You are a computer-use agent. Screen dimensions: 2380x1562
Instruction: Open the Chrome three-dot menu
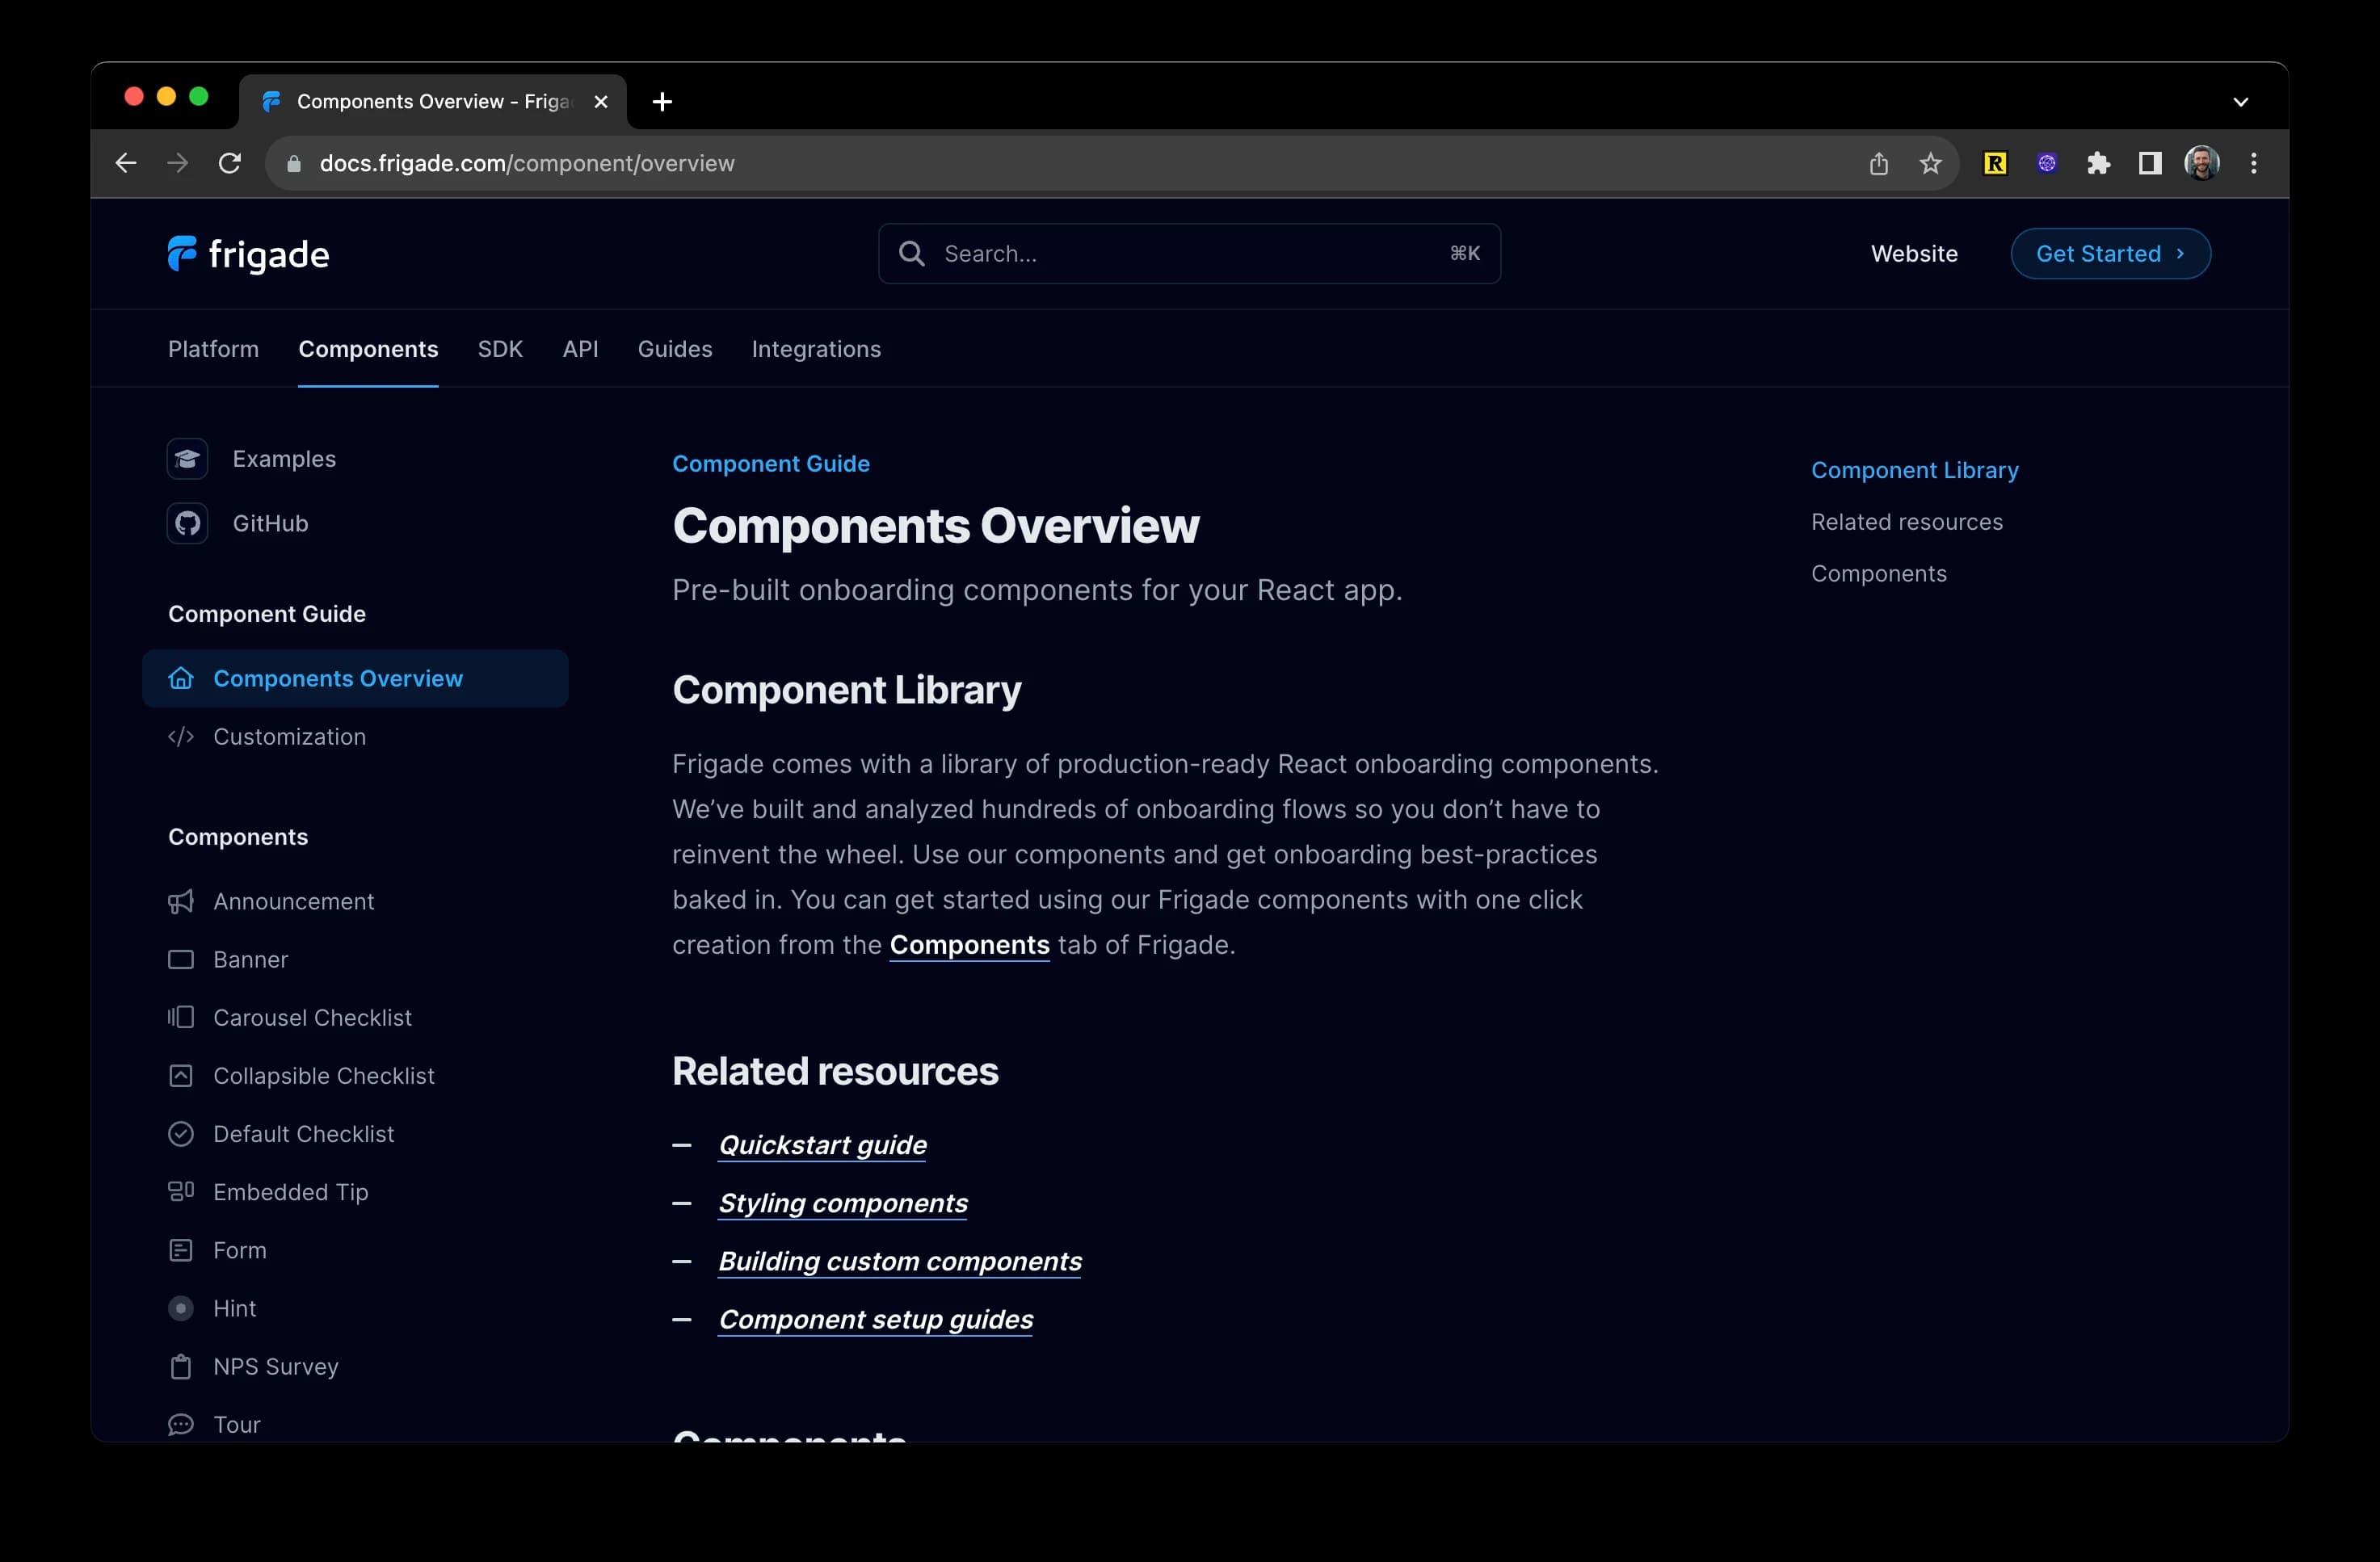click(2254, 163)
